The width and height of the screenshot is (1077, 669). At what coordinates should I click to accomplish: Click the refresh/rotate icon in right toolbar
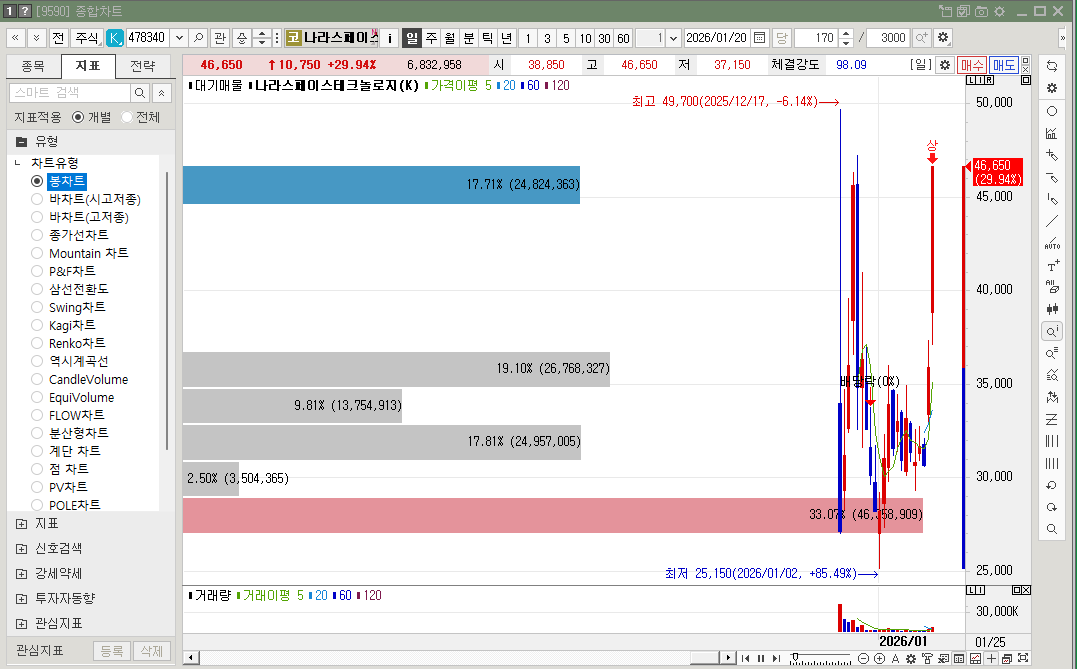coord(1052,66)
